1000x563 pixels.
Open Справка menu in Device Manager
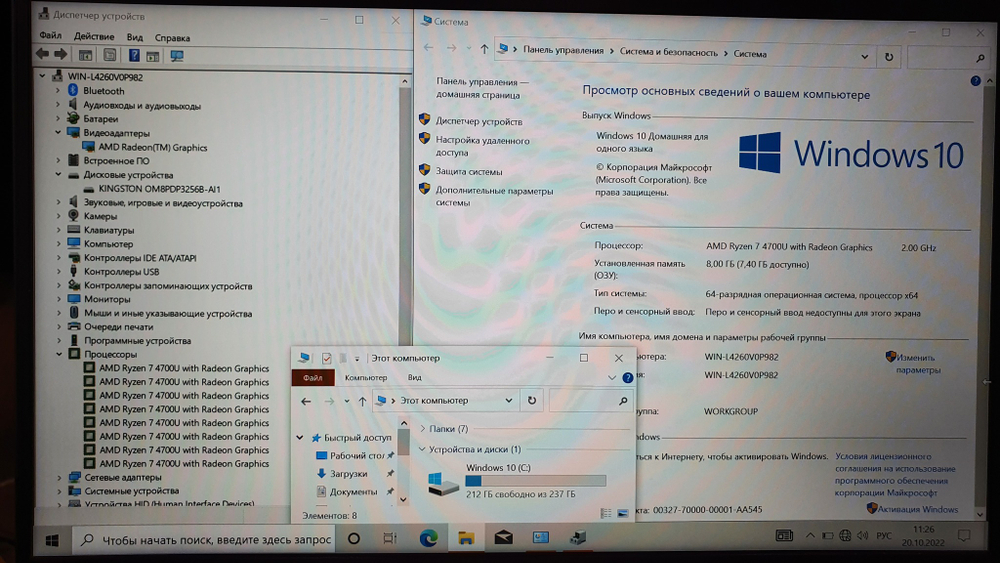click(172, 38)
